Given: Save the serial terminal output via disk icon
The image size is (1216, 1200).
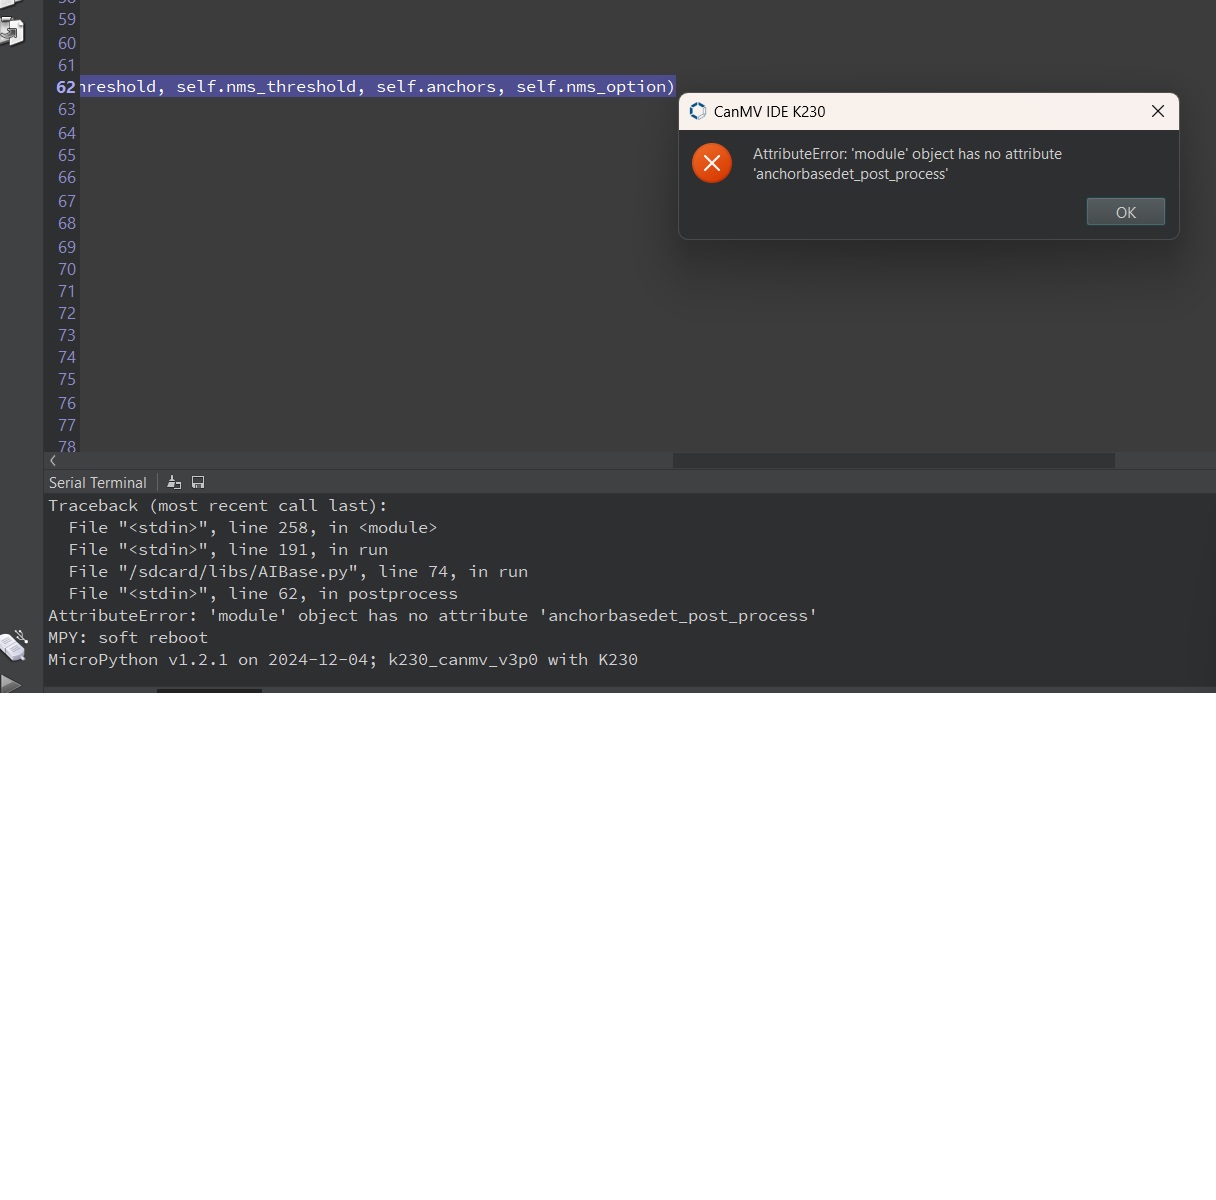Looking at the screenshot, I should [x=198, y=483].
